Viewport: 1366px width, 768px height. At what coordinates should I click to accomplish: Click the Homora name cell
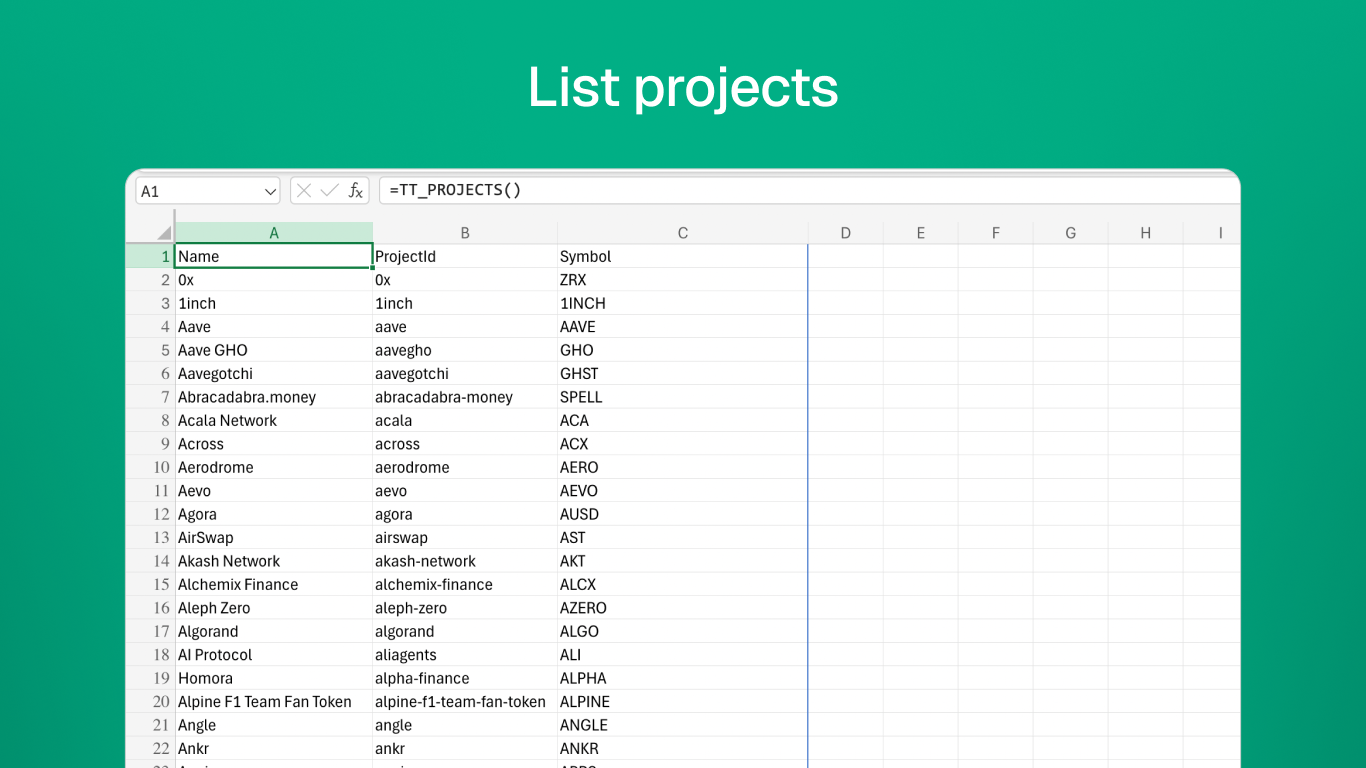[274, 678]
